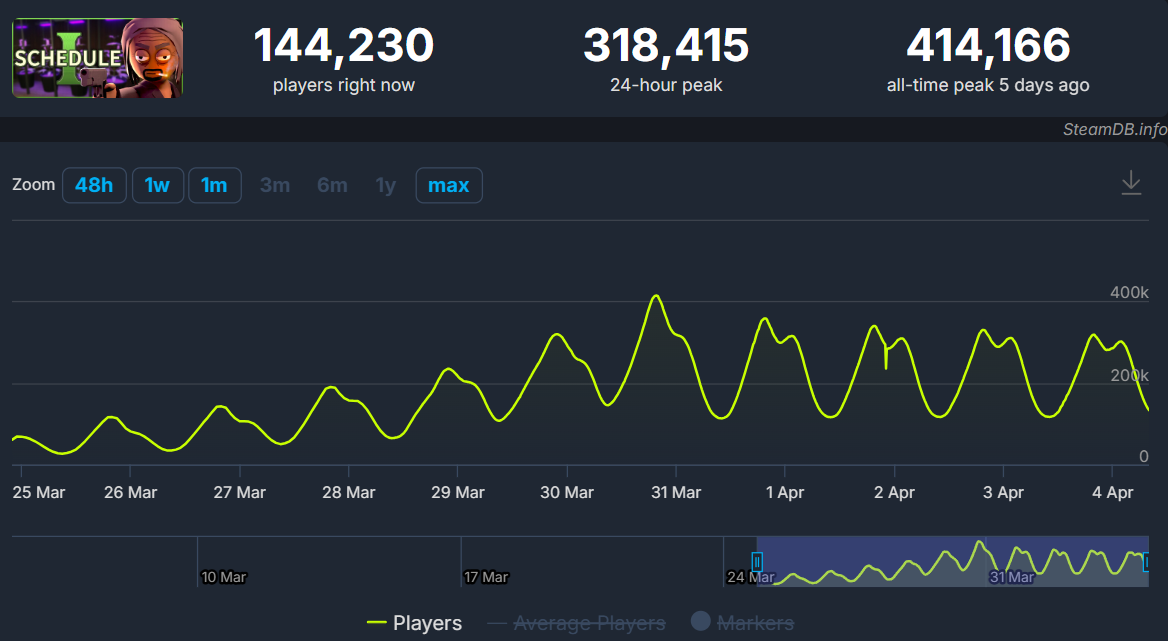The image size is (1168, 641).
Task: Click the navigator near 10 Mar
Action: [x=223, y=562]
